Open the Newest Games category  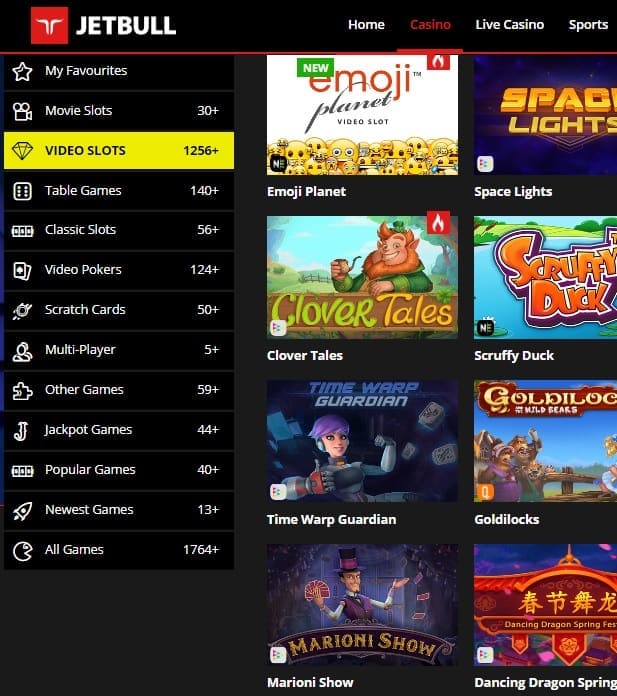[x=119, y=510]
